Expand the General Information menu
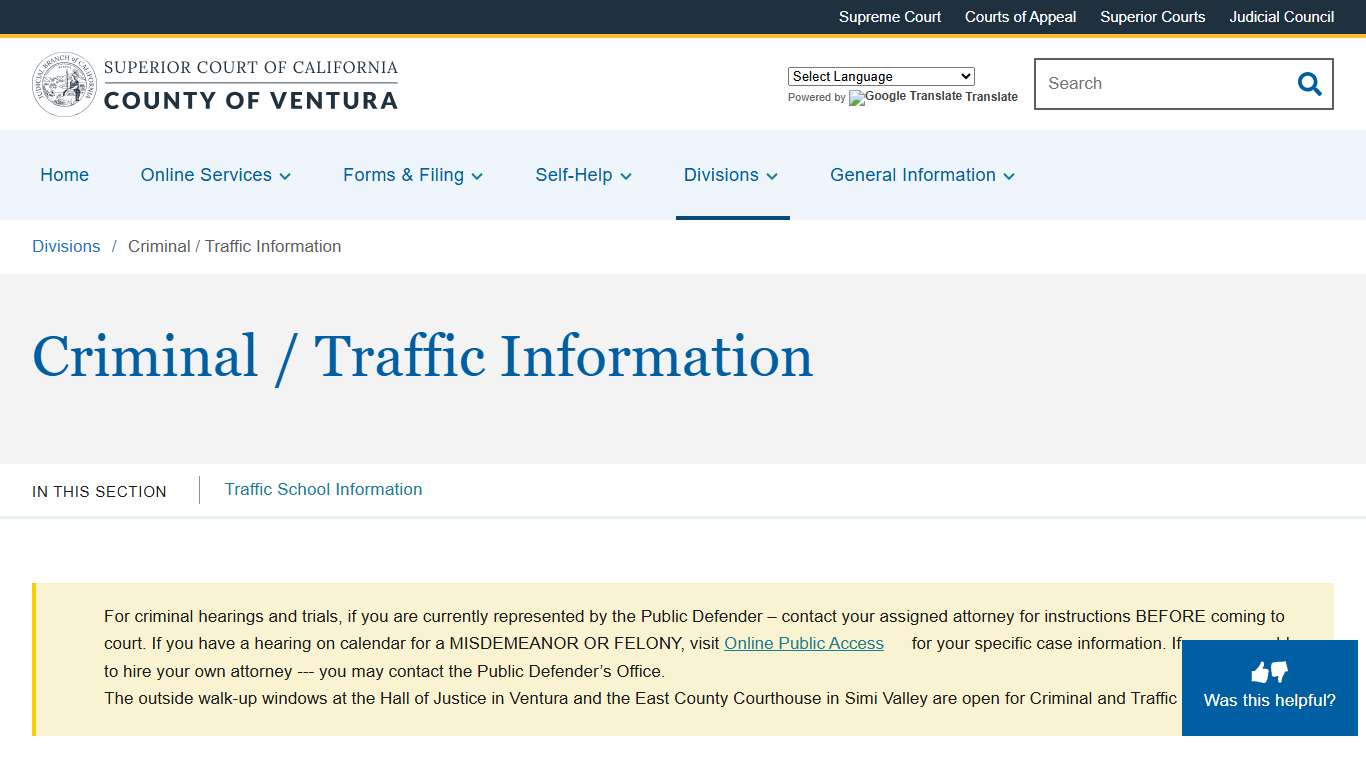The height and width of the screenshot is (768, 1366). coord(920,175)
